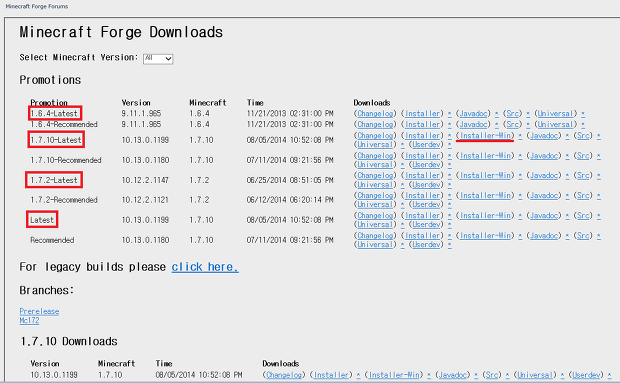
Task: Download Installer for 1.6.4-Recommended
Action: [422, 125]
